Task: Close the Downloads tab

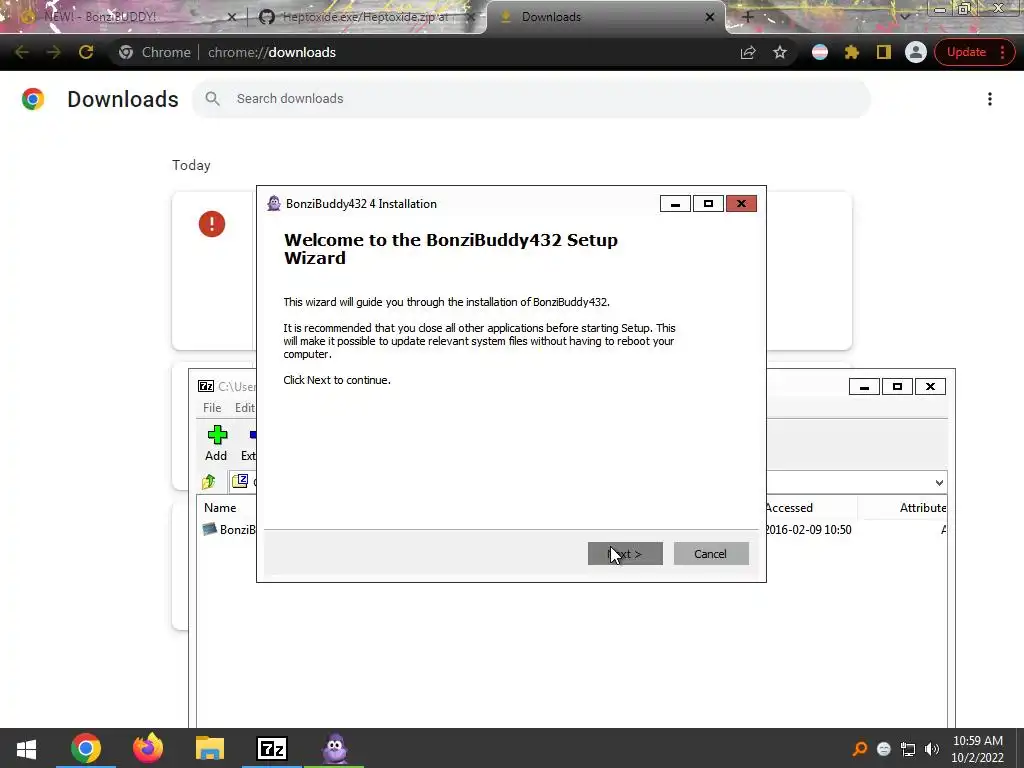Action: pyautogui.click(x=710, y=17)
